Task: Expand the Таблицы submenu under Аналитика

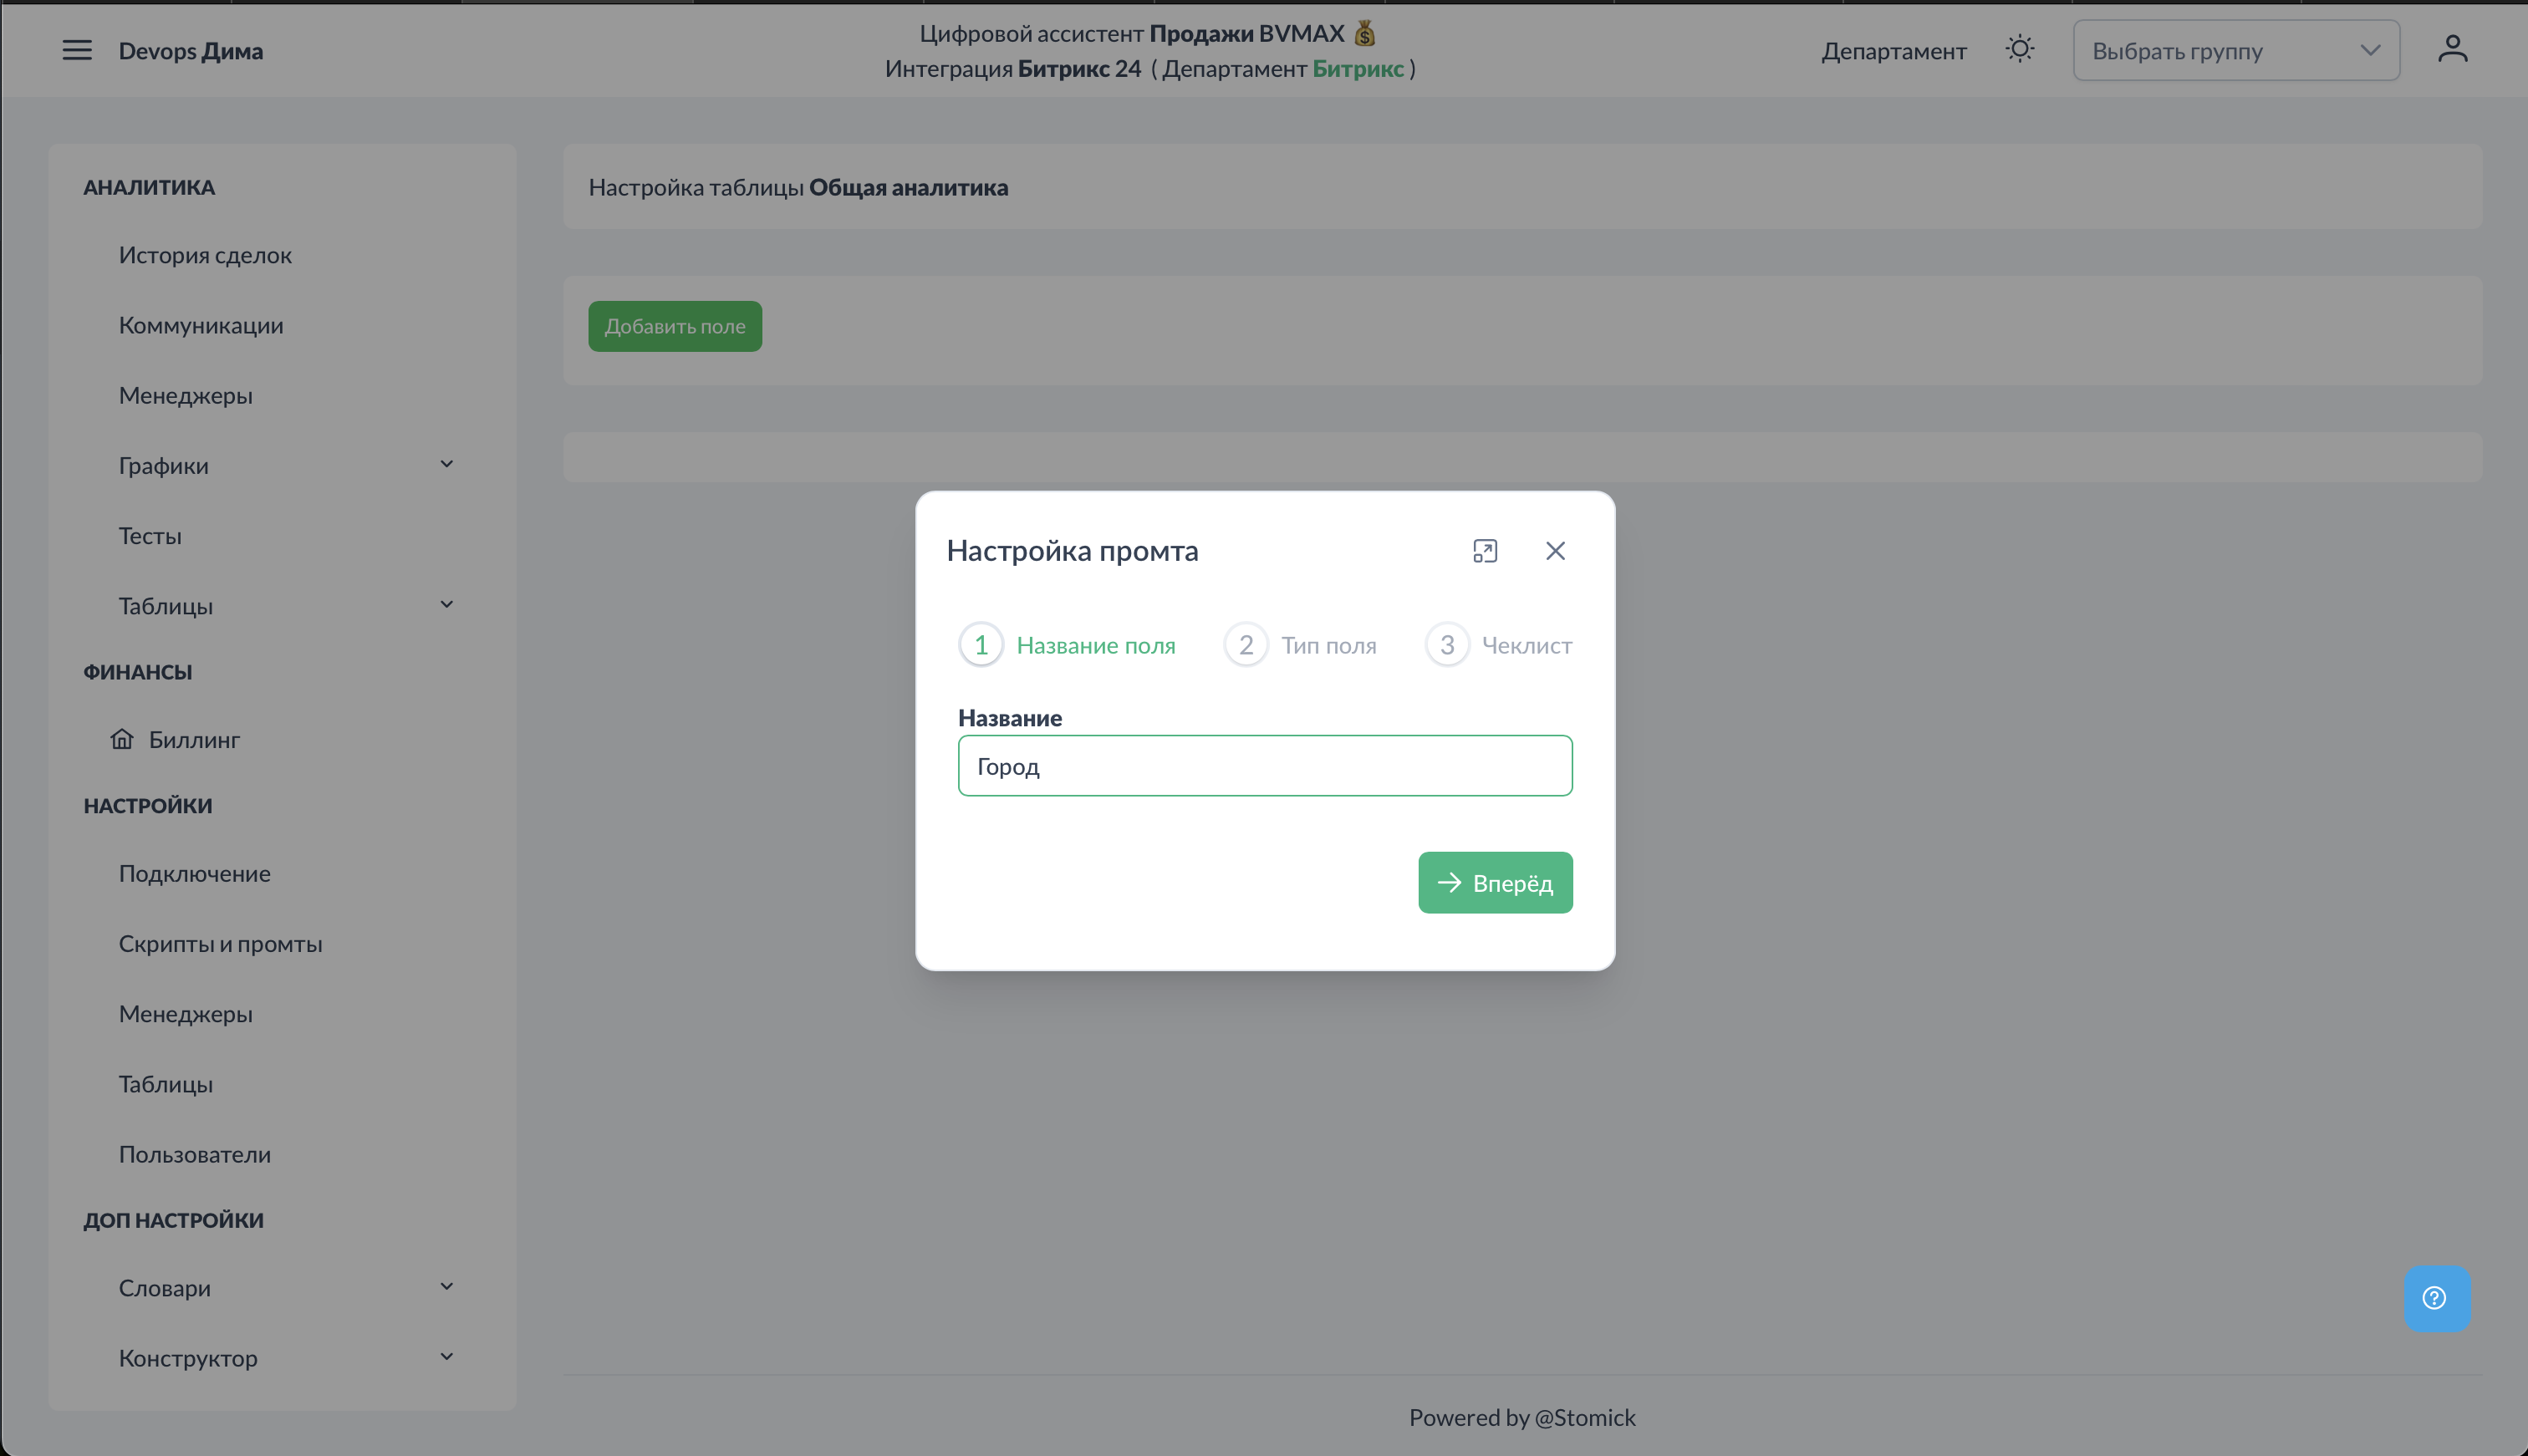Action: [446, 605]
